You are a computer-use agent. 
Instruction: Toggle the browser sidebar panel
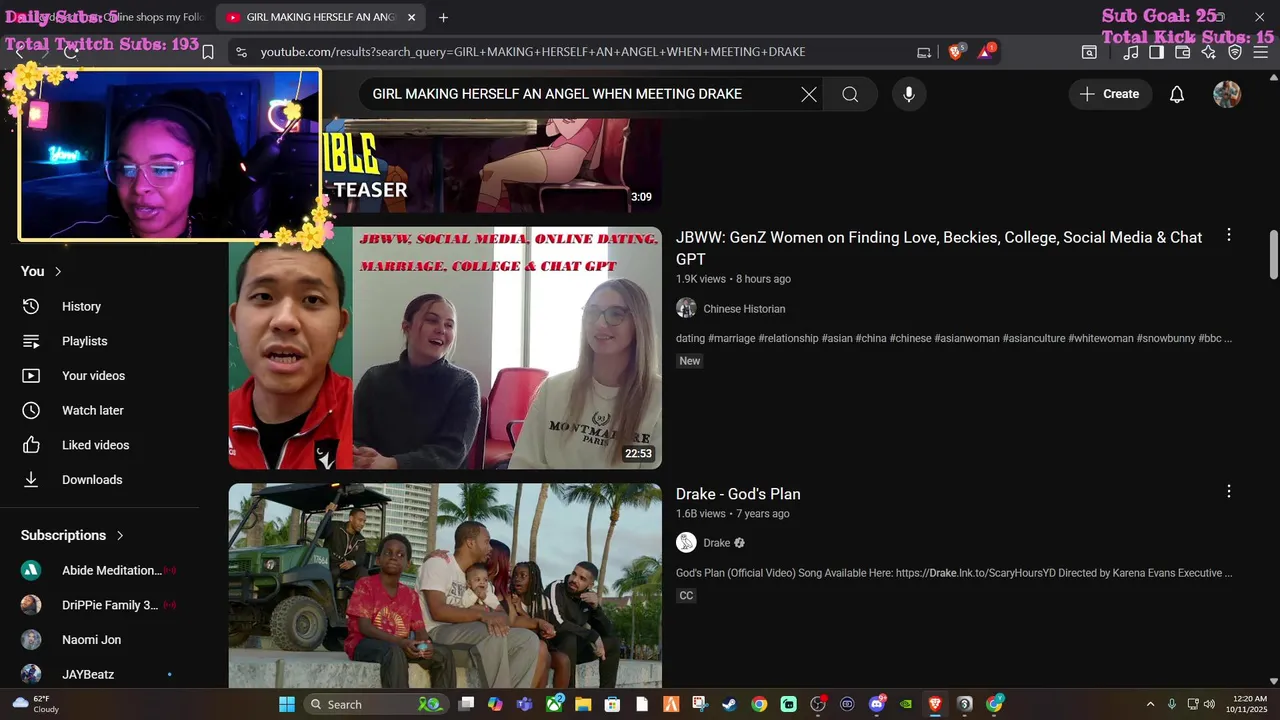[1156, 52]
